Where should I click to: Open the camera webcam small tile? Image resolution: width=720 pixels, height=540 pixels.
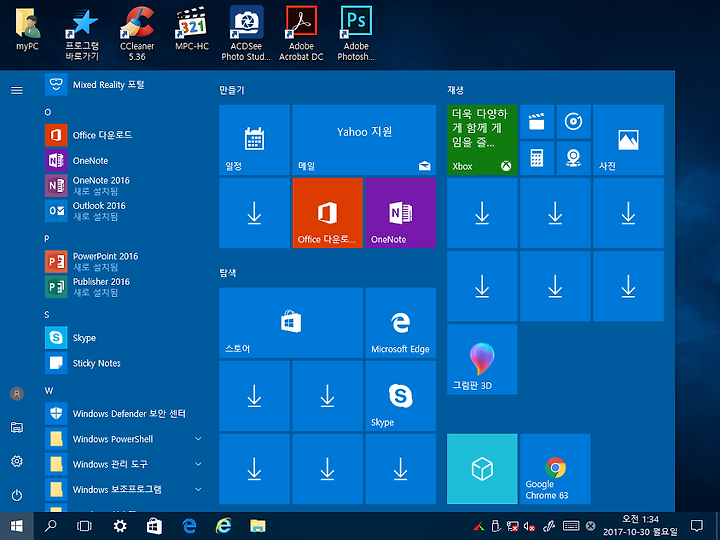point(574,158)
